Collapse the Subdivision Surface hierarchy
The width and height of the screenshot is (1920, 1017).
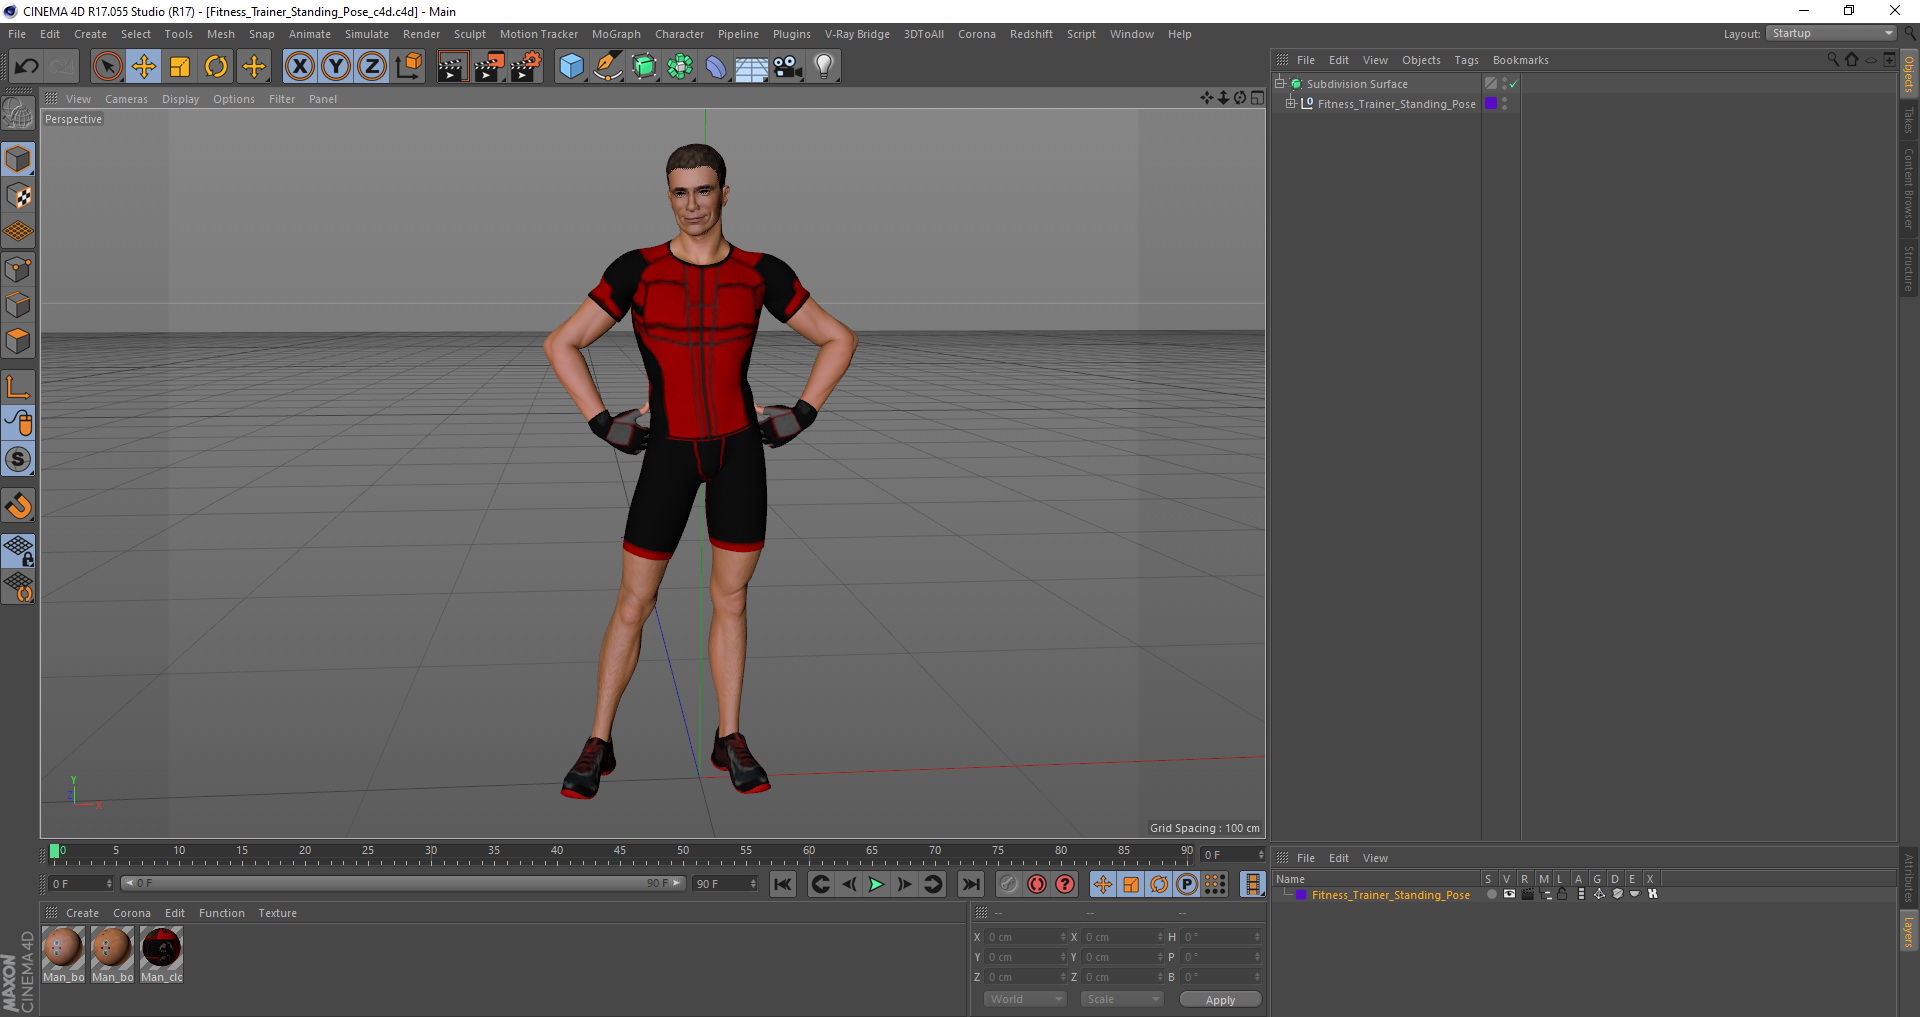1279,84
